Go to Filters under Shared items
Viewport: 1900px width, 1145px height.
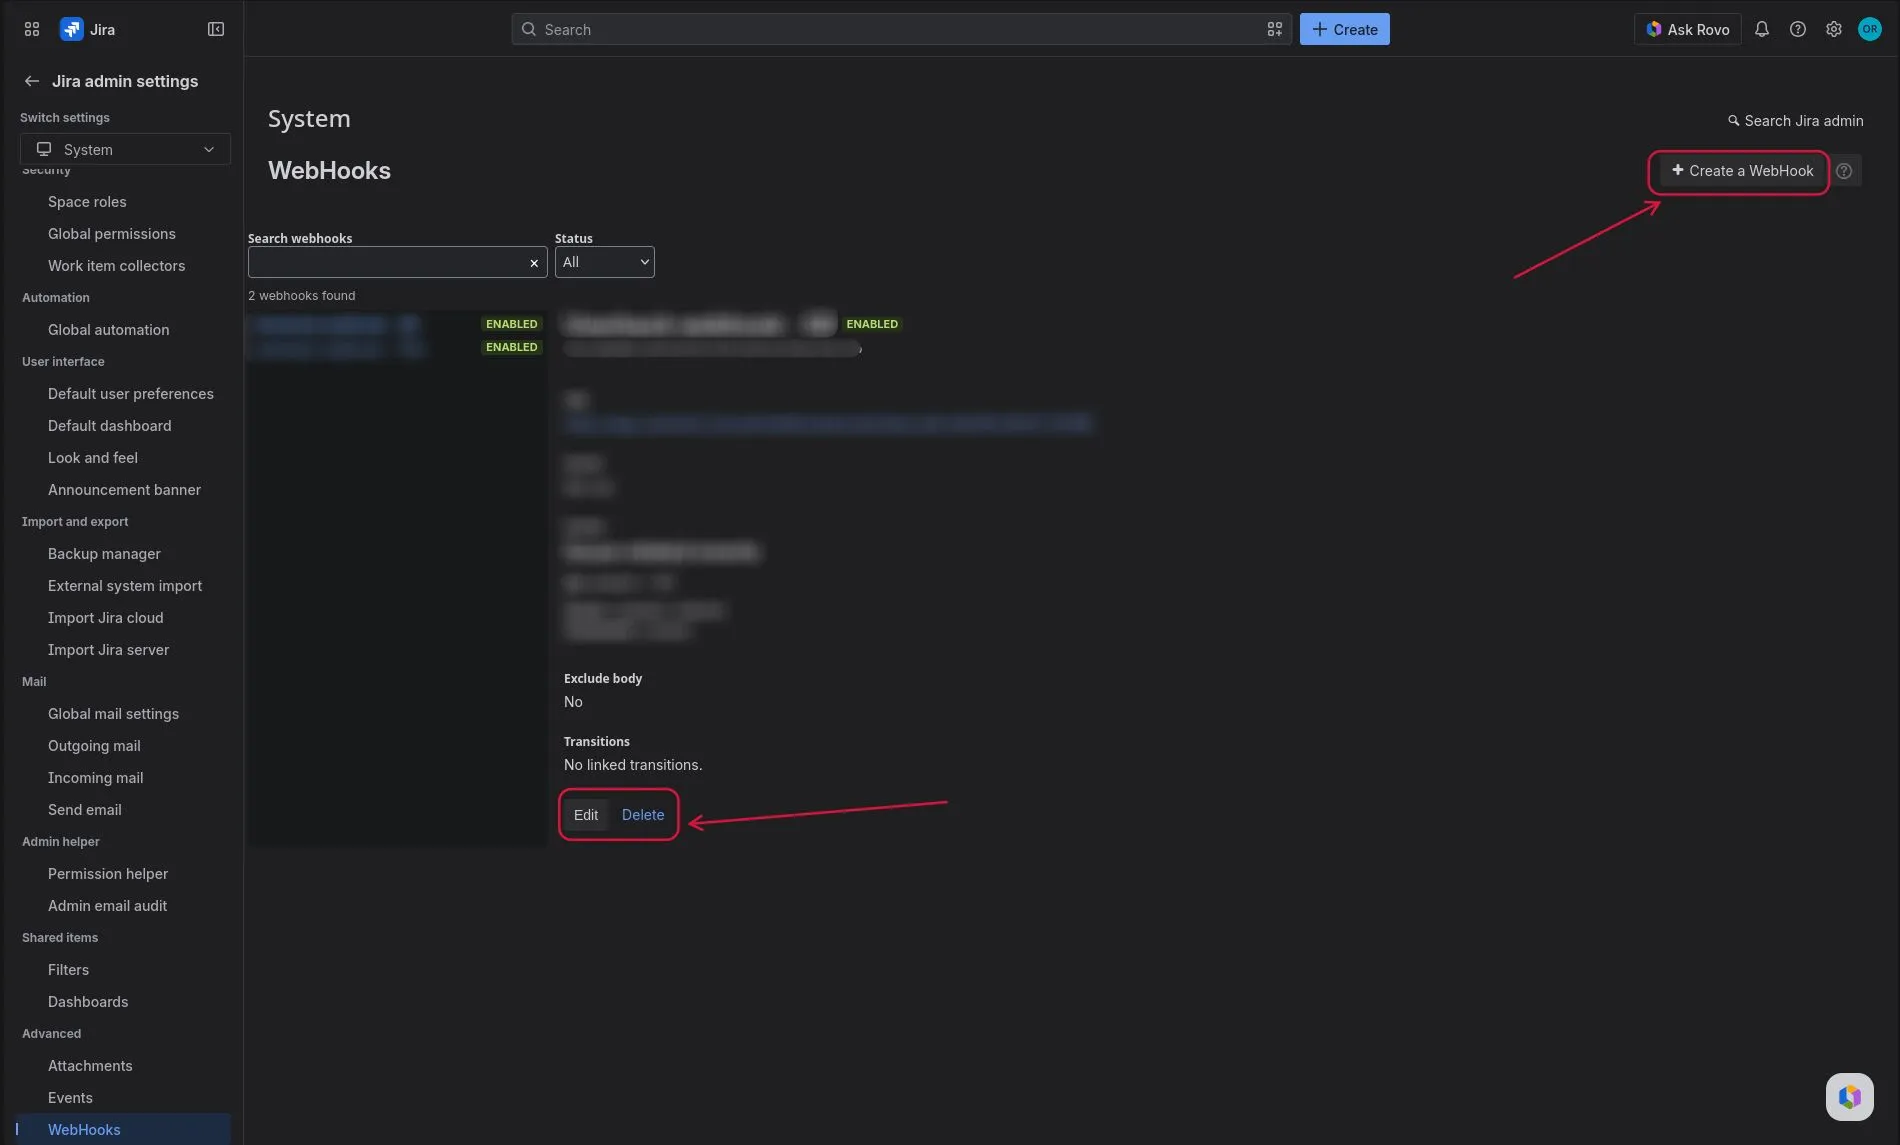(x=68, y=969)
